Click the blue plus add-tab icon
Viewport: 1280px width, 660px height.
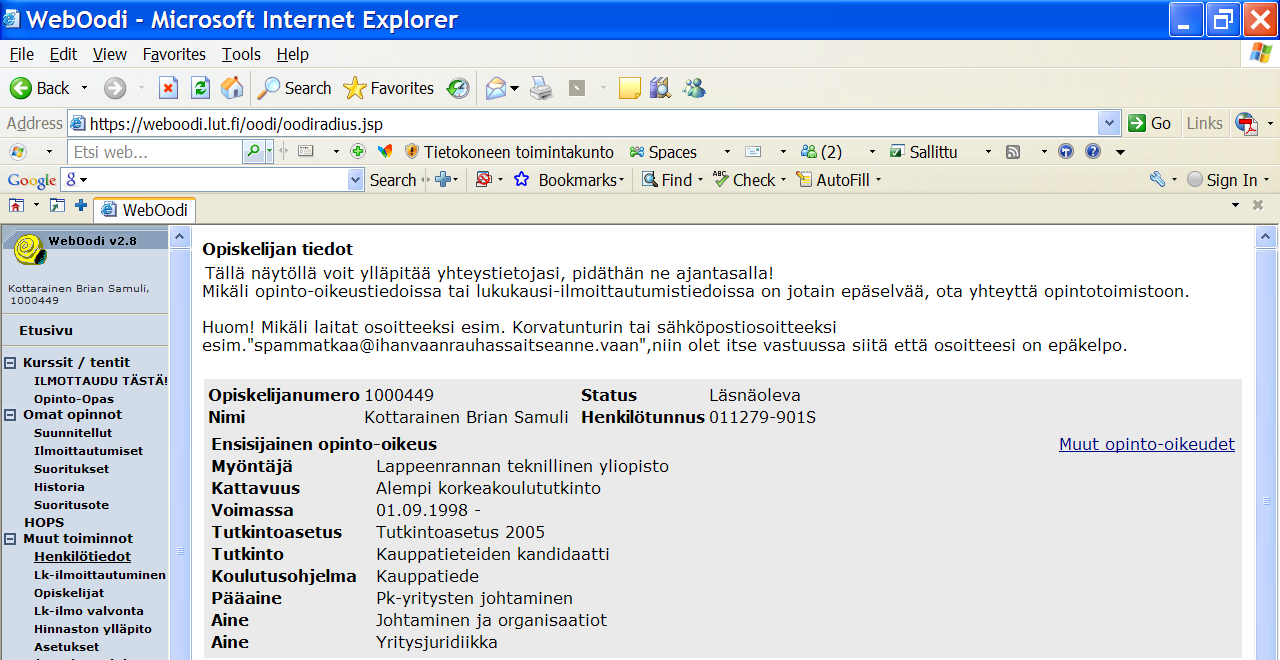(x=81, y=205)
